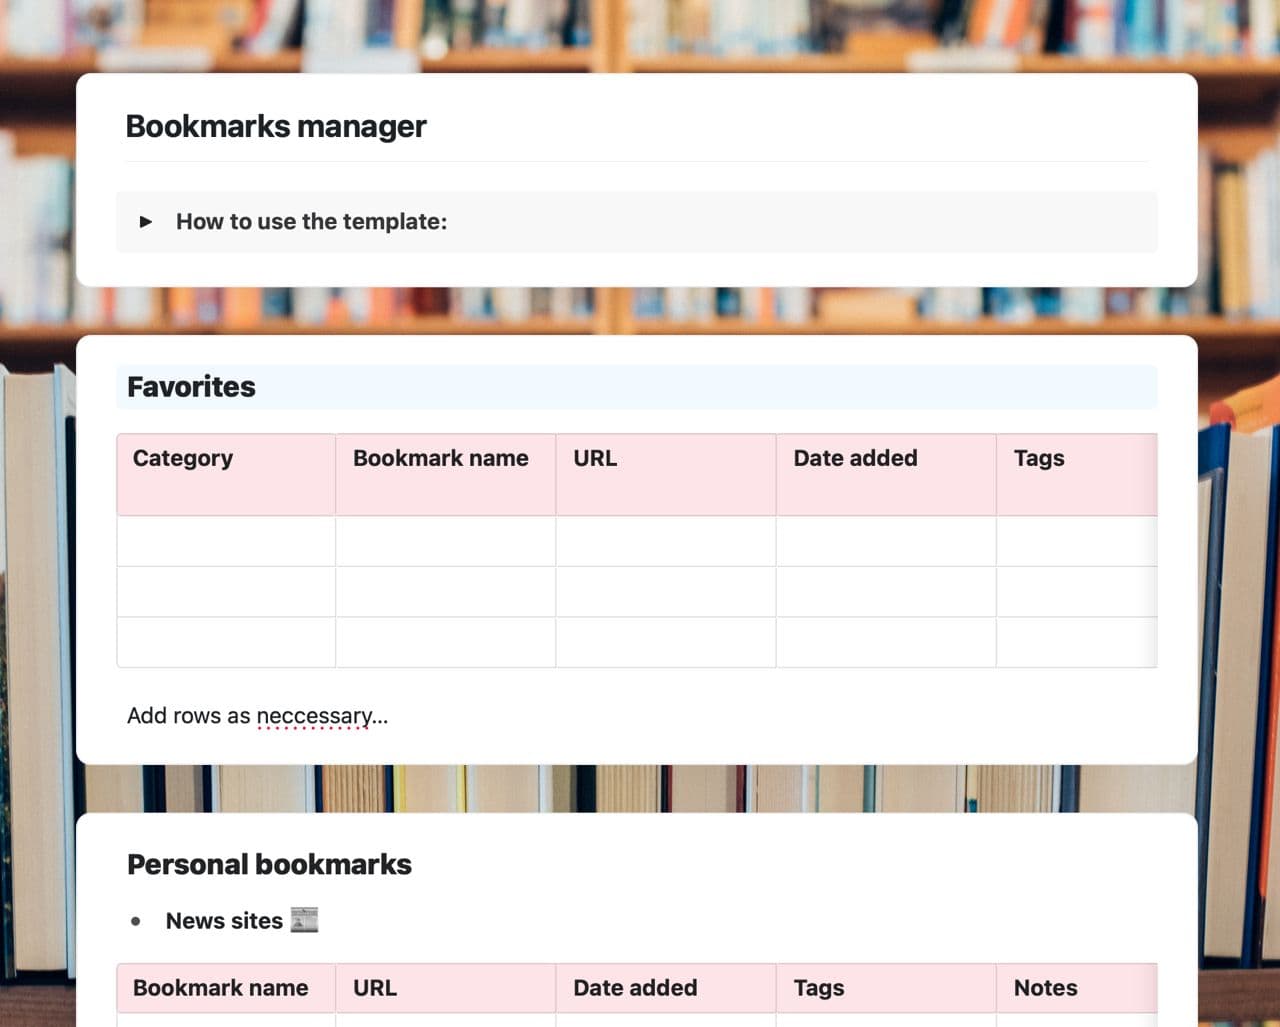
Task: Click last empty Date added cell in Favorites
Action: coord(886,642)
